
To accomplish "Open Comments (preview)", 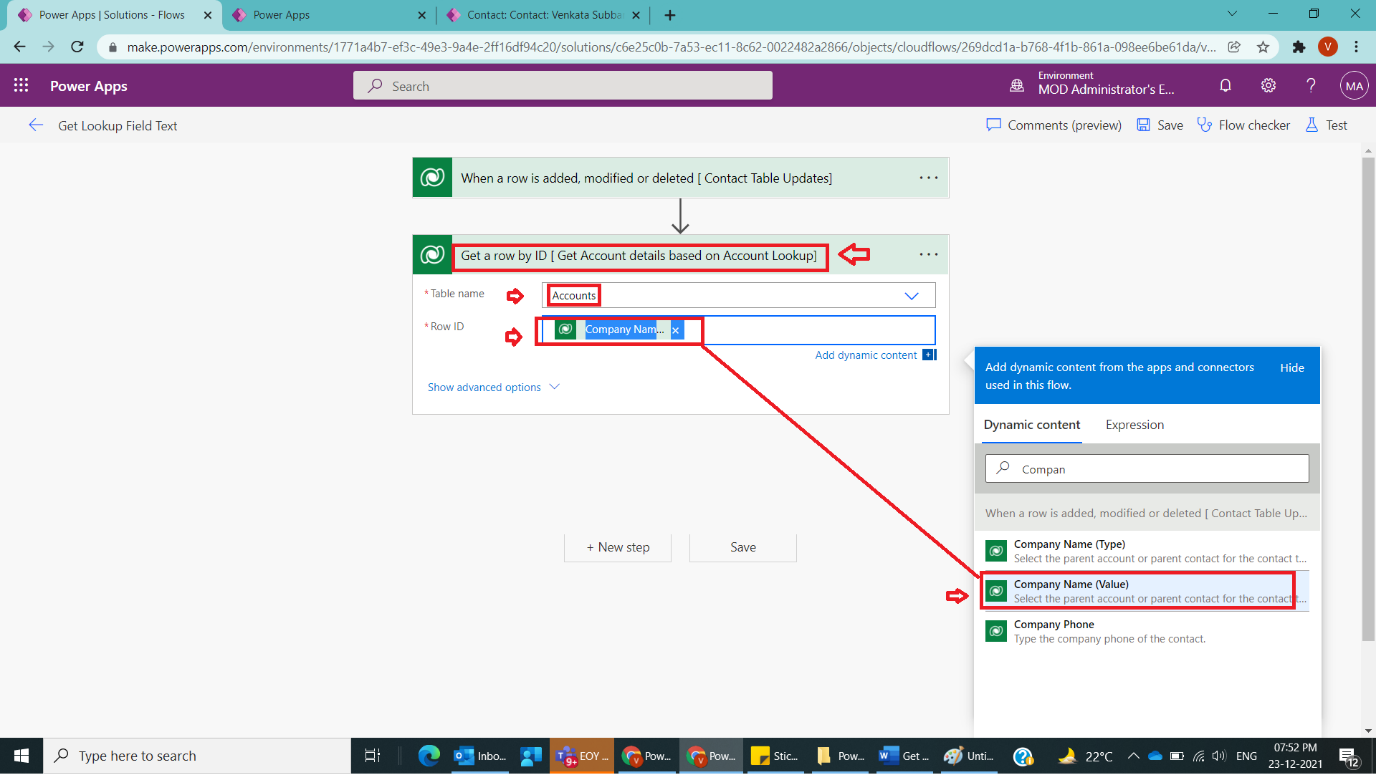I will [x=1053, y=125].
